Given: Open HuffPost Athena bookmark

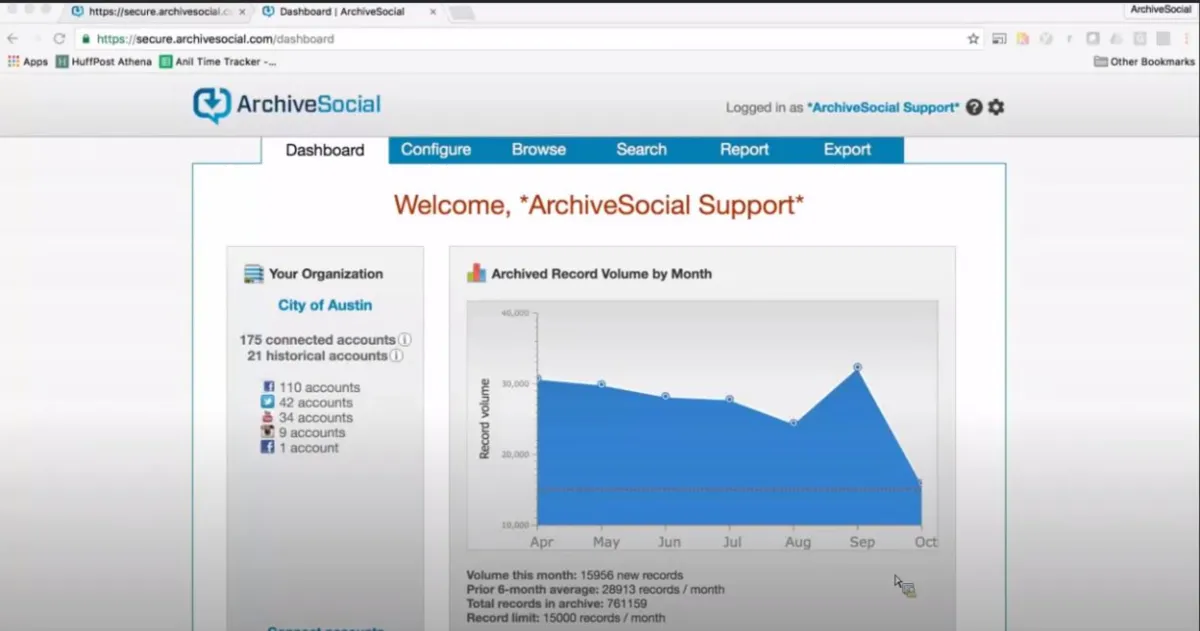Looking at the screenshot, I should click(x=104, y=62).
